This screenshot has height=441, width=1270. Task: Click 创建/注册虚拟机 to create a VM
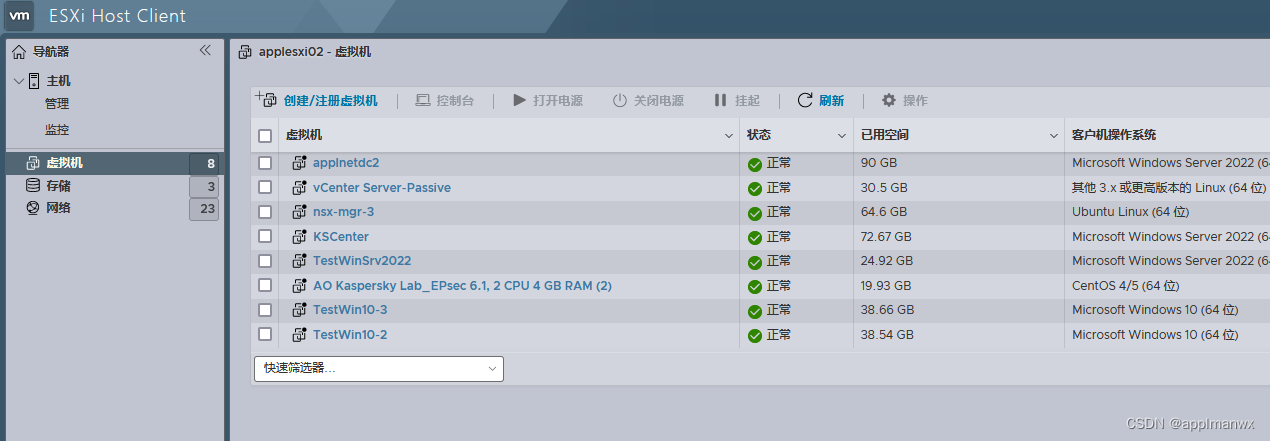[x=318, y=100]
